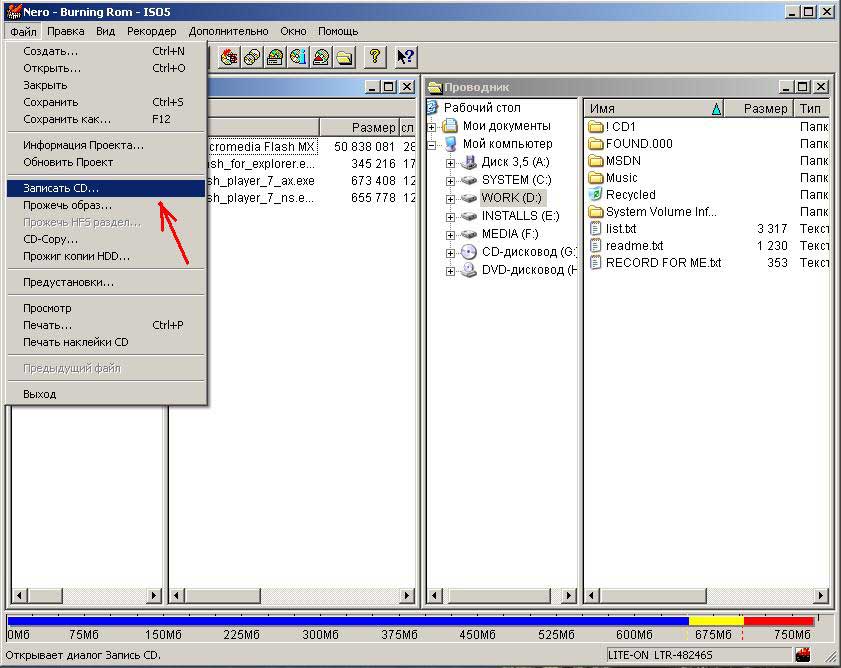Click the red overburn segment of capacity bar
This screenshot has width=841, height=668.
[x=779, y=621]
